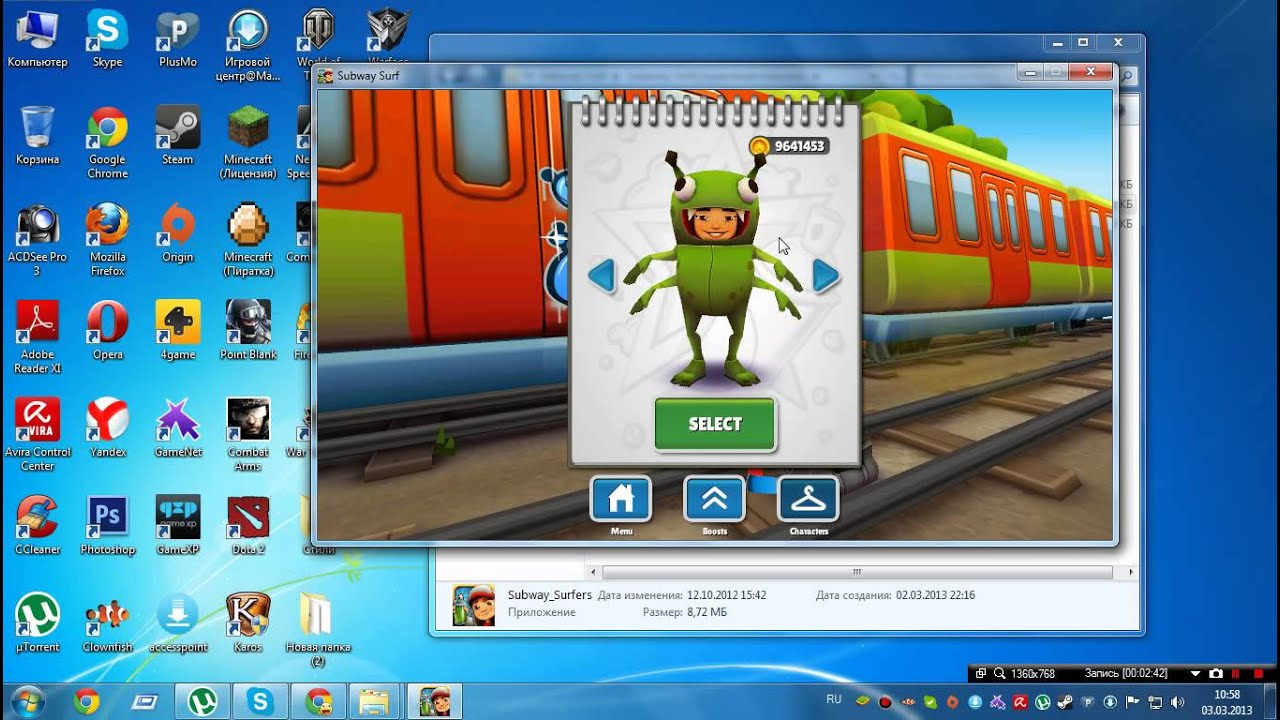Click the Explorer search magnifier icon

click(1127, 76)
